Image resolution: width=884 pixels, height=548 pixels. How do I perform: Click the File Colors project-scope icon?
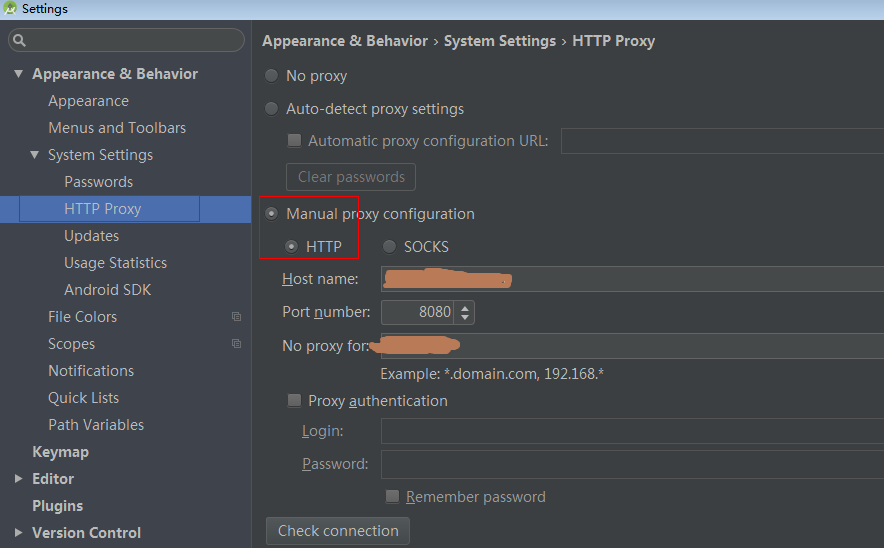pos(236,317)
